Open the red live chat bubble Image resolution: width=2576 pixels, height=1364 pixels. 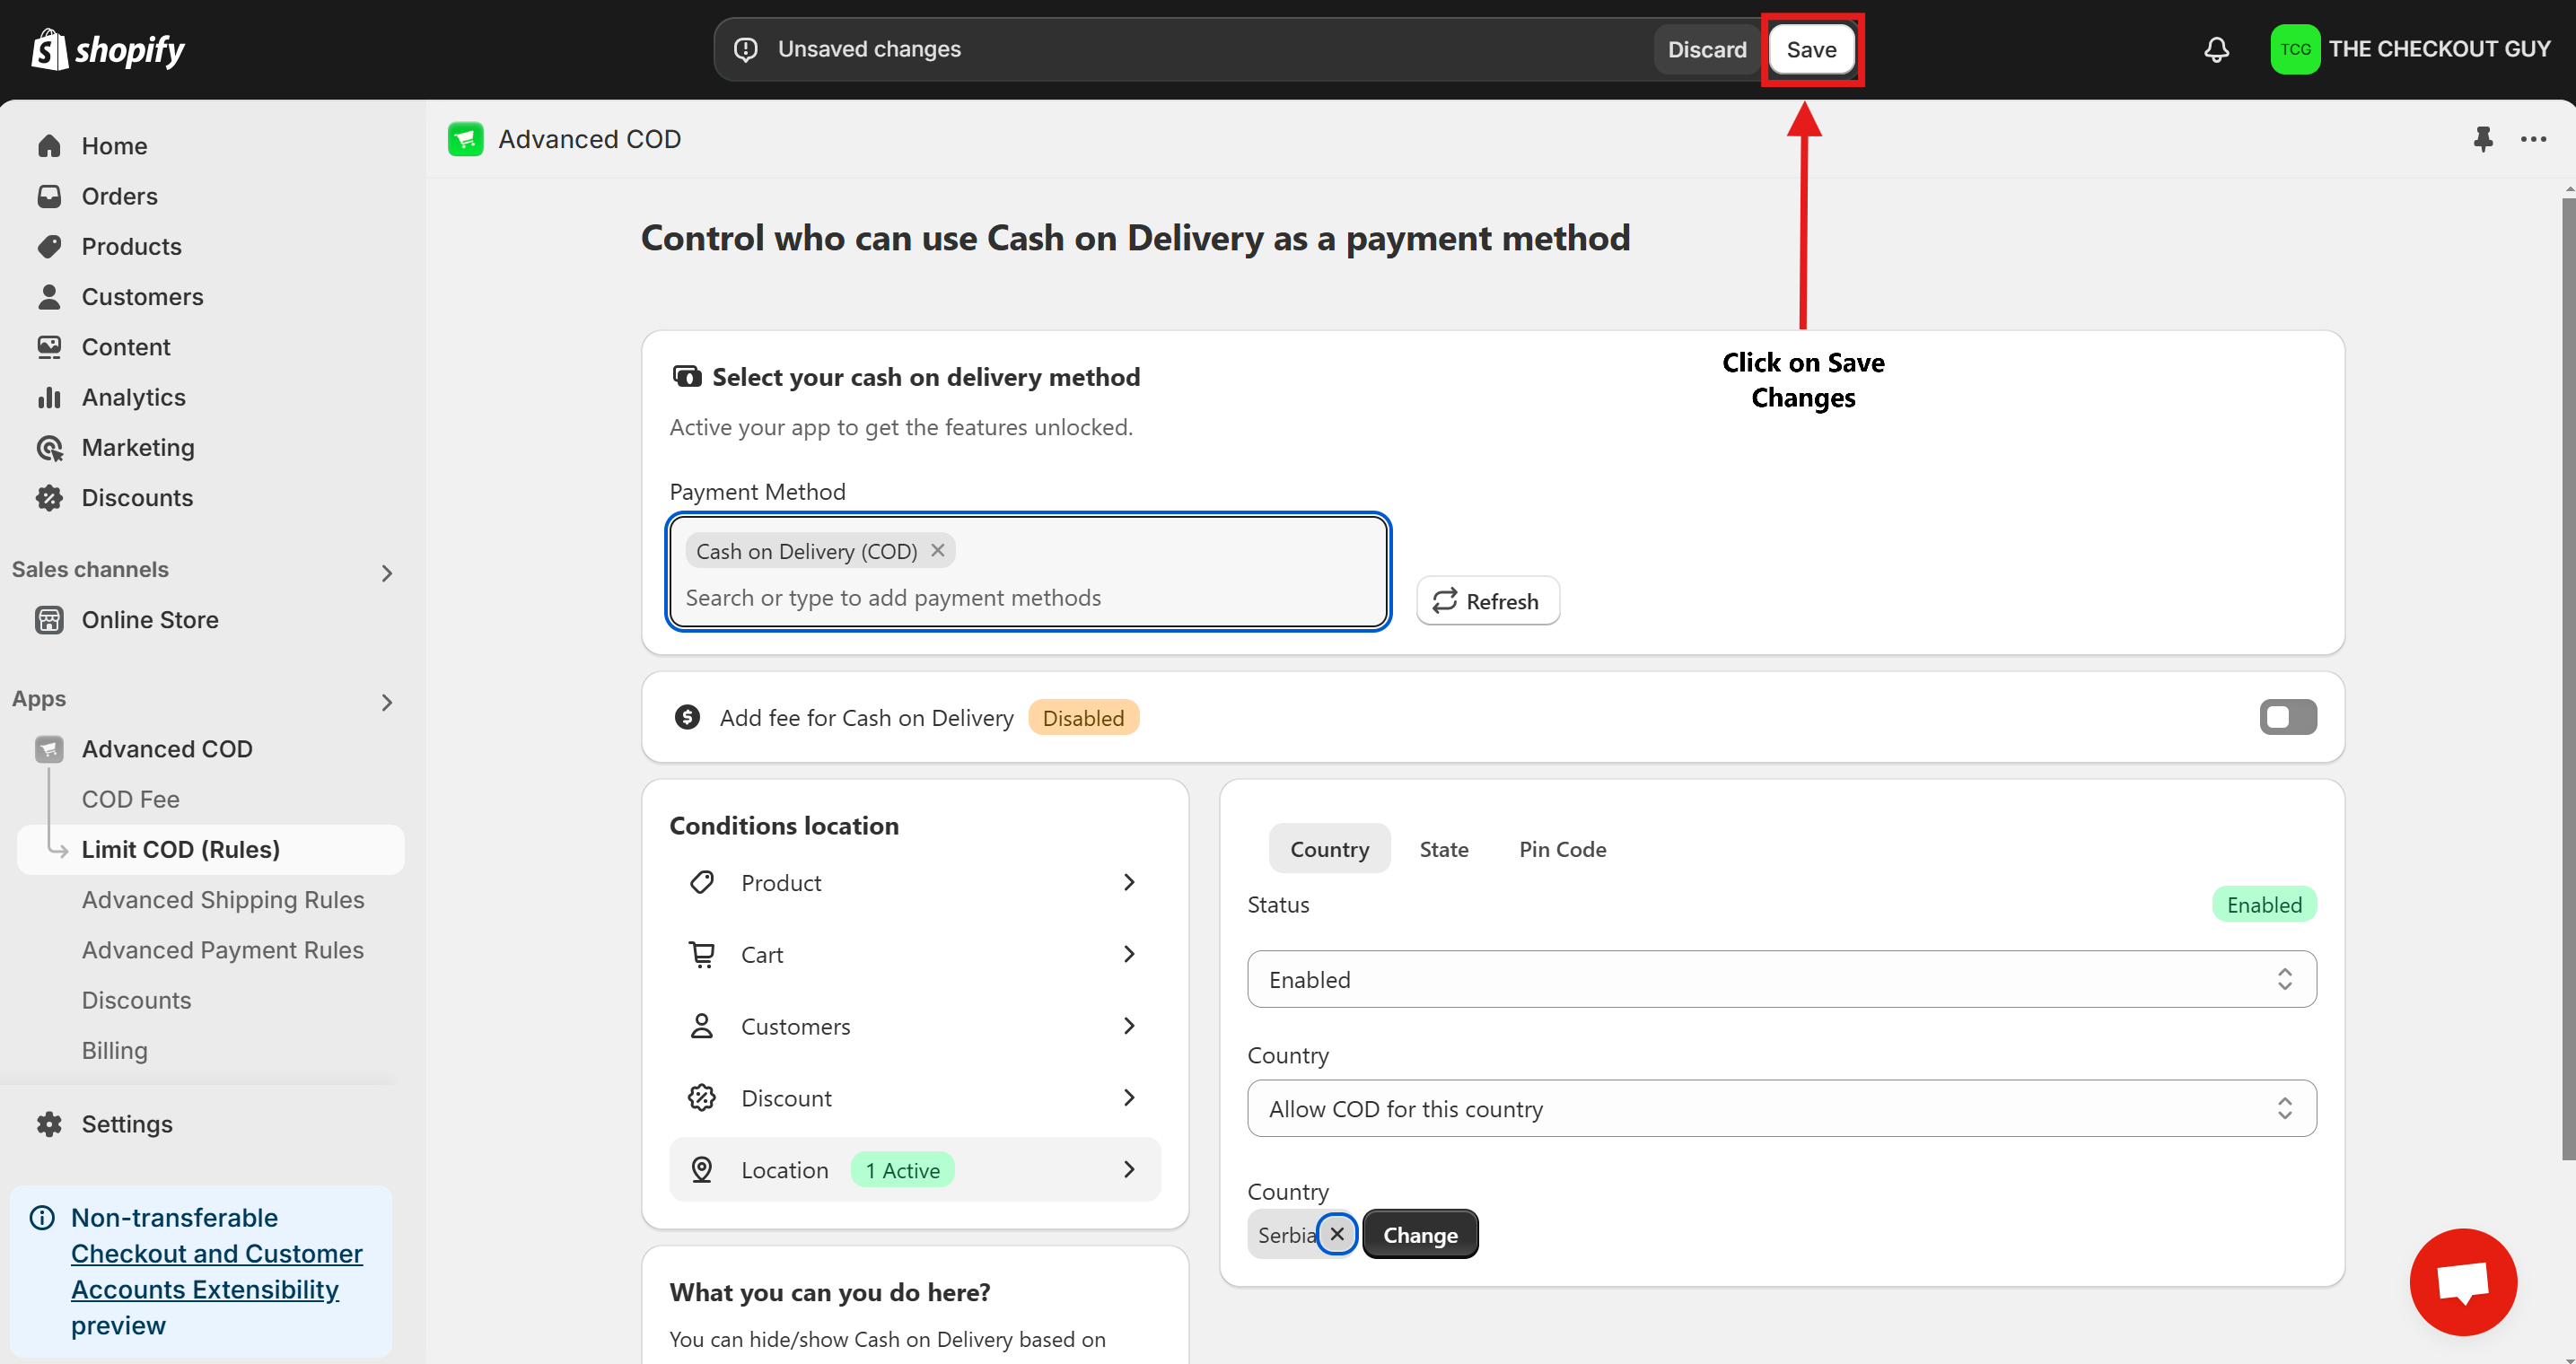(2462, 1281)
